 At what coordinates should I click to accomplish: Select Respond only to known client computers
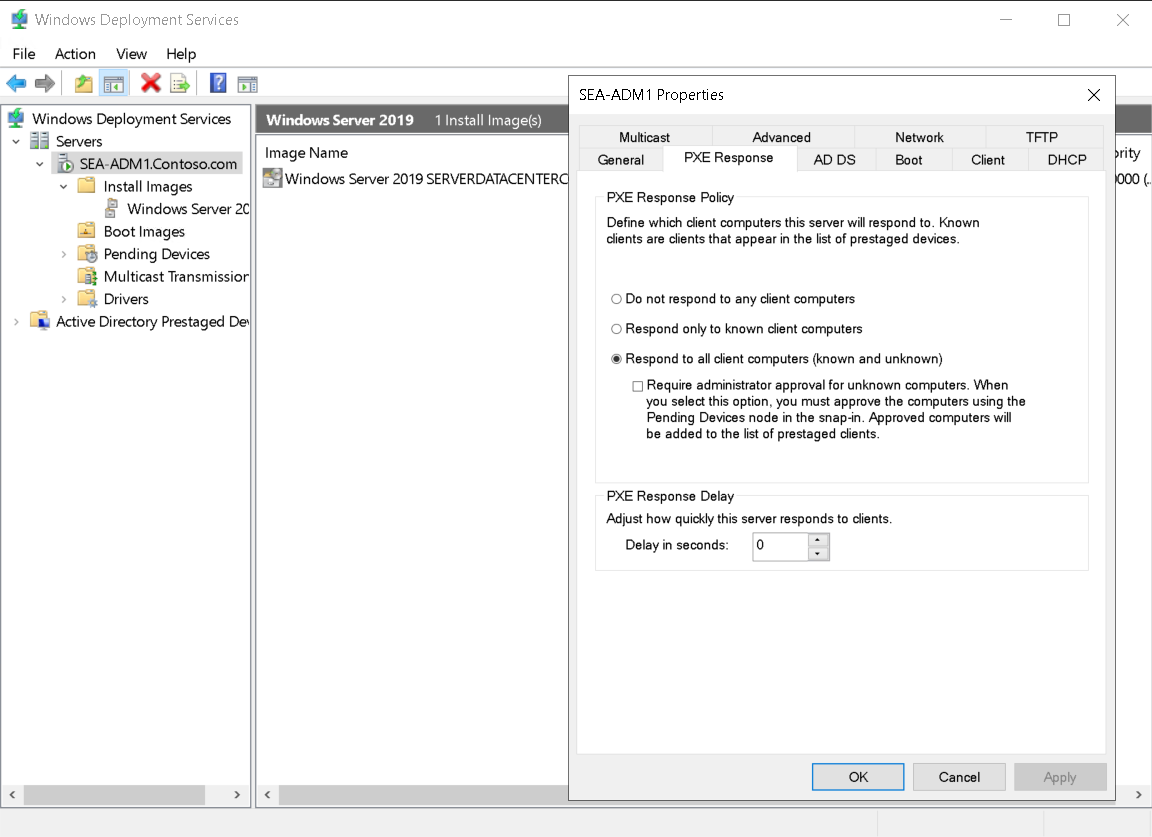(x=617, y=328)
